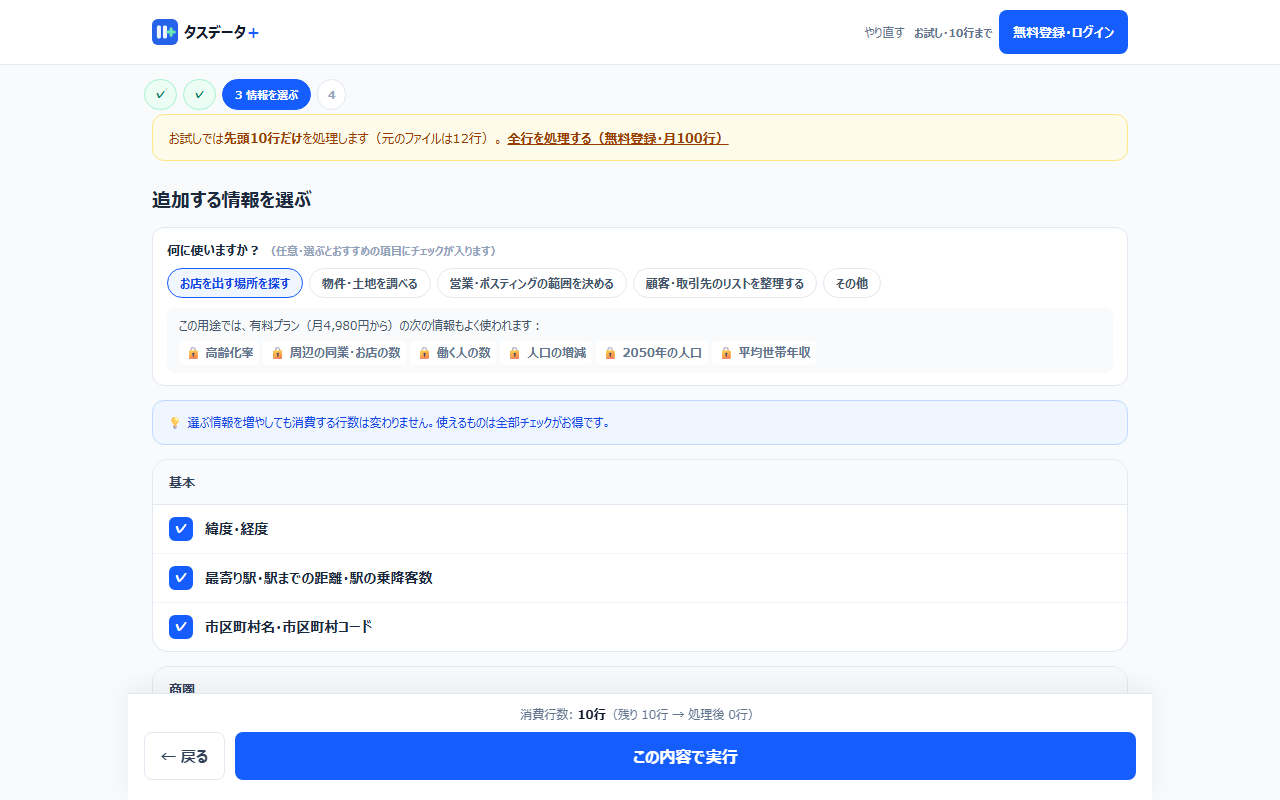Click the 何に使いますか？ label
Image resolution: width=1280 pixels, height=800 pixels.
click(x=213, y=250)
